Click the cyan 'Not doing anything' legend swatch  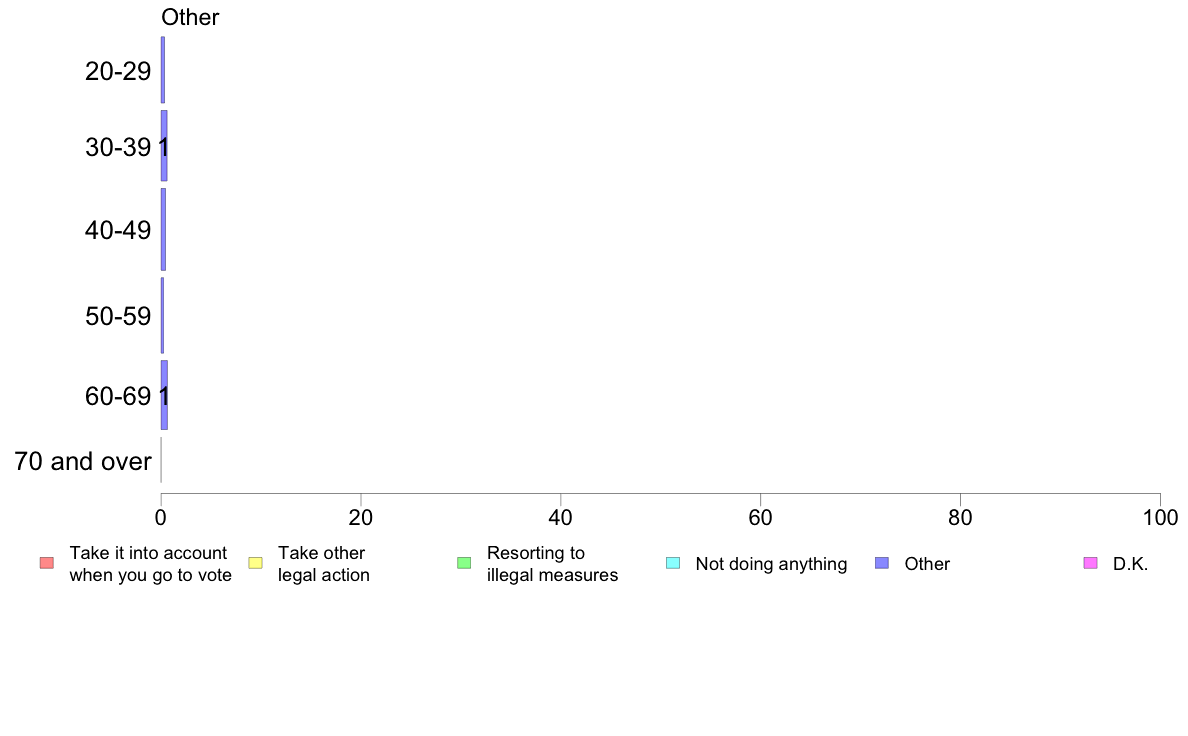pos(673,563)
